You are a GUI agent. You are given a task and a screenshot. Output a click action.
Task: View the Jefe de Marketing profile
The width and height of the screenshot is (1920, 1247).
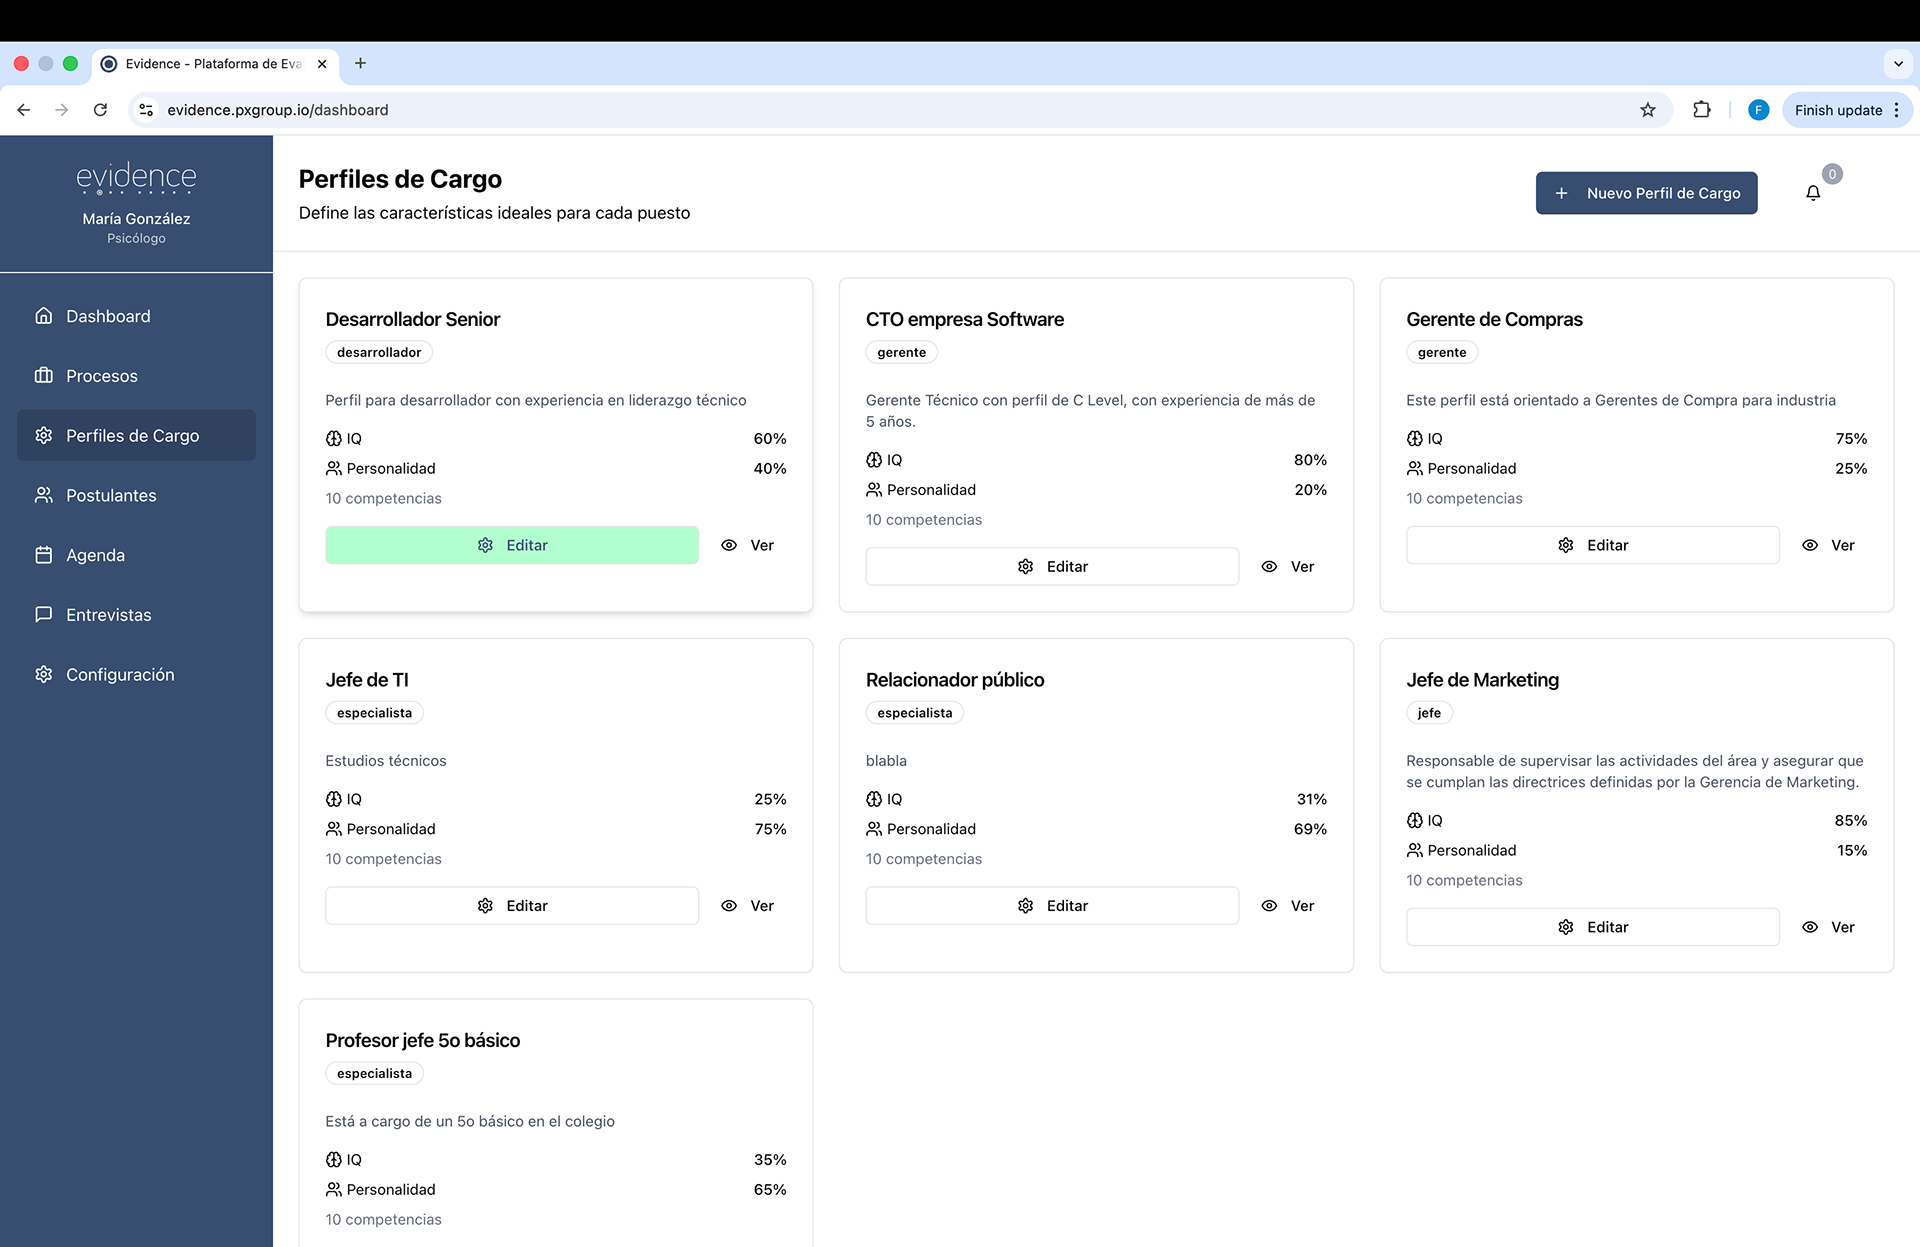tap(1829, 927)
